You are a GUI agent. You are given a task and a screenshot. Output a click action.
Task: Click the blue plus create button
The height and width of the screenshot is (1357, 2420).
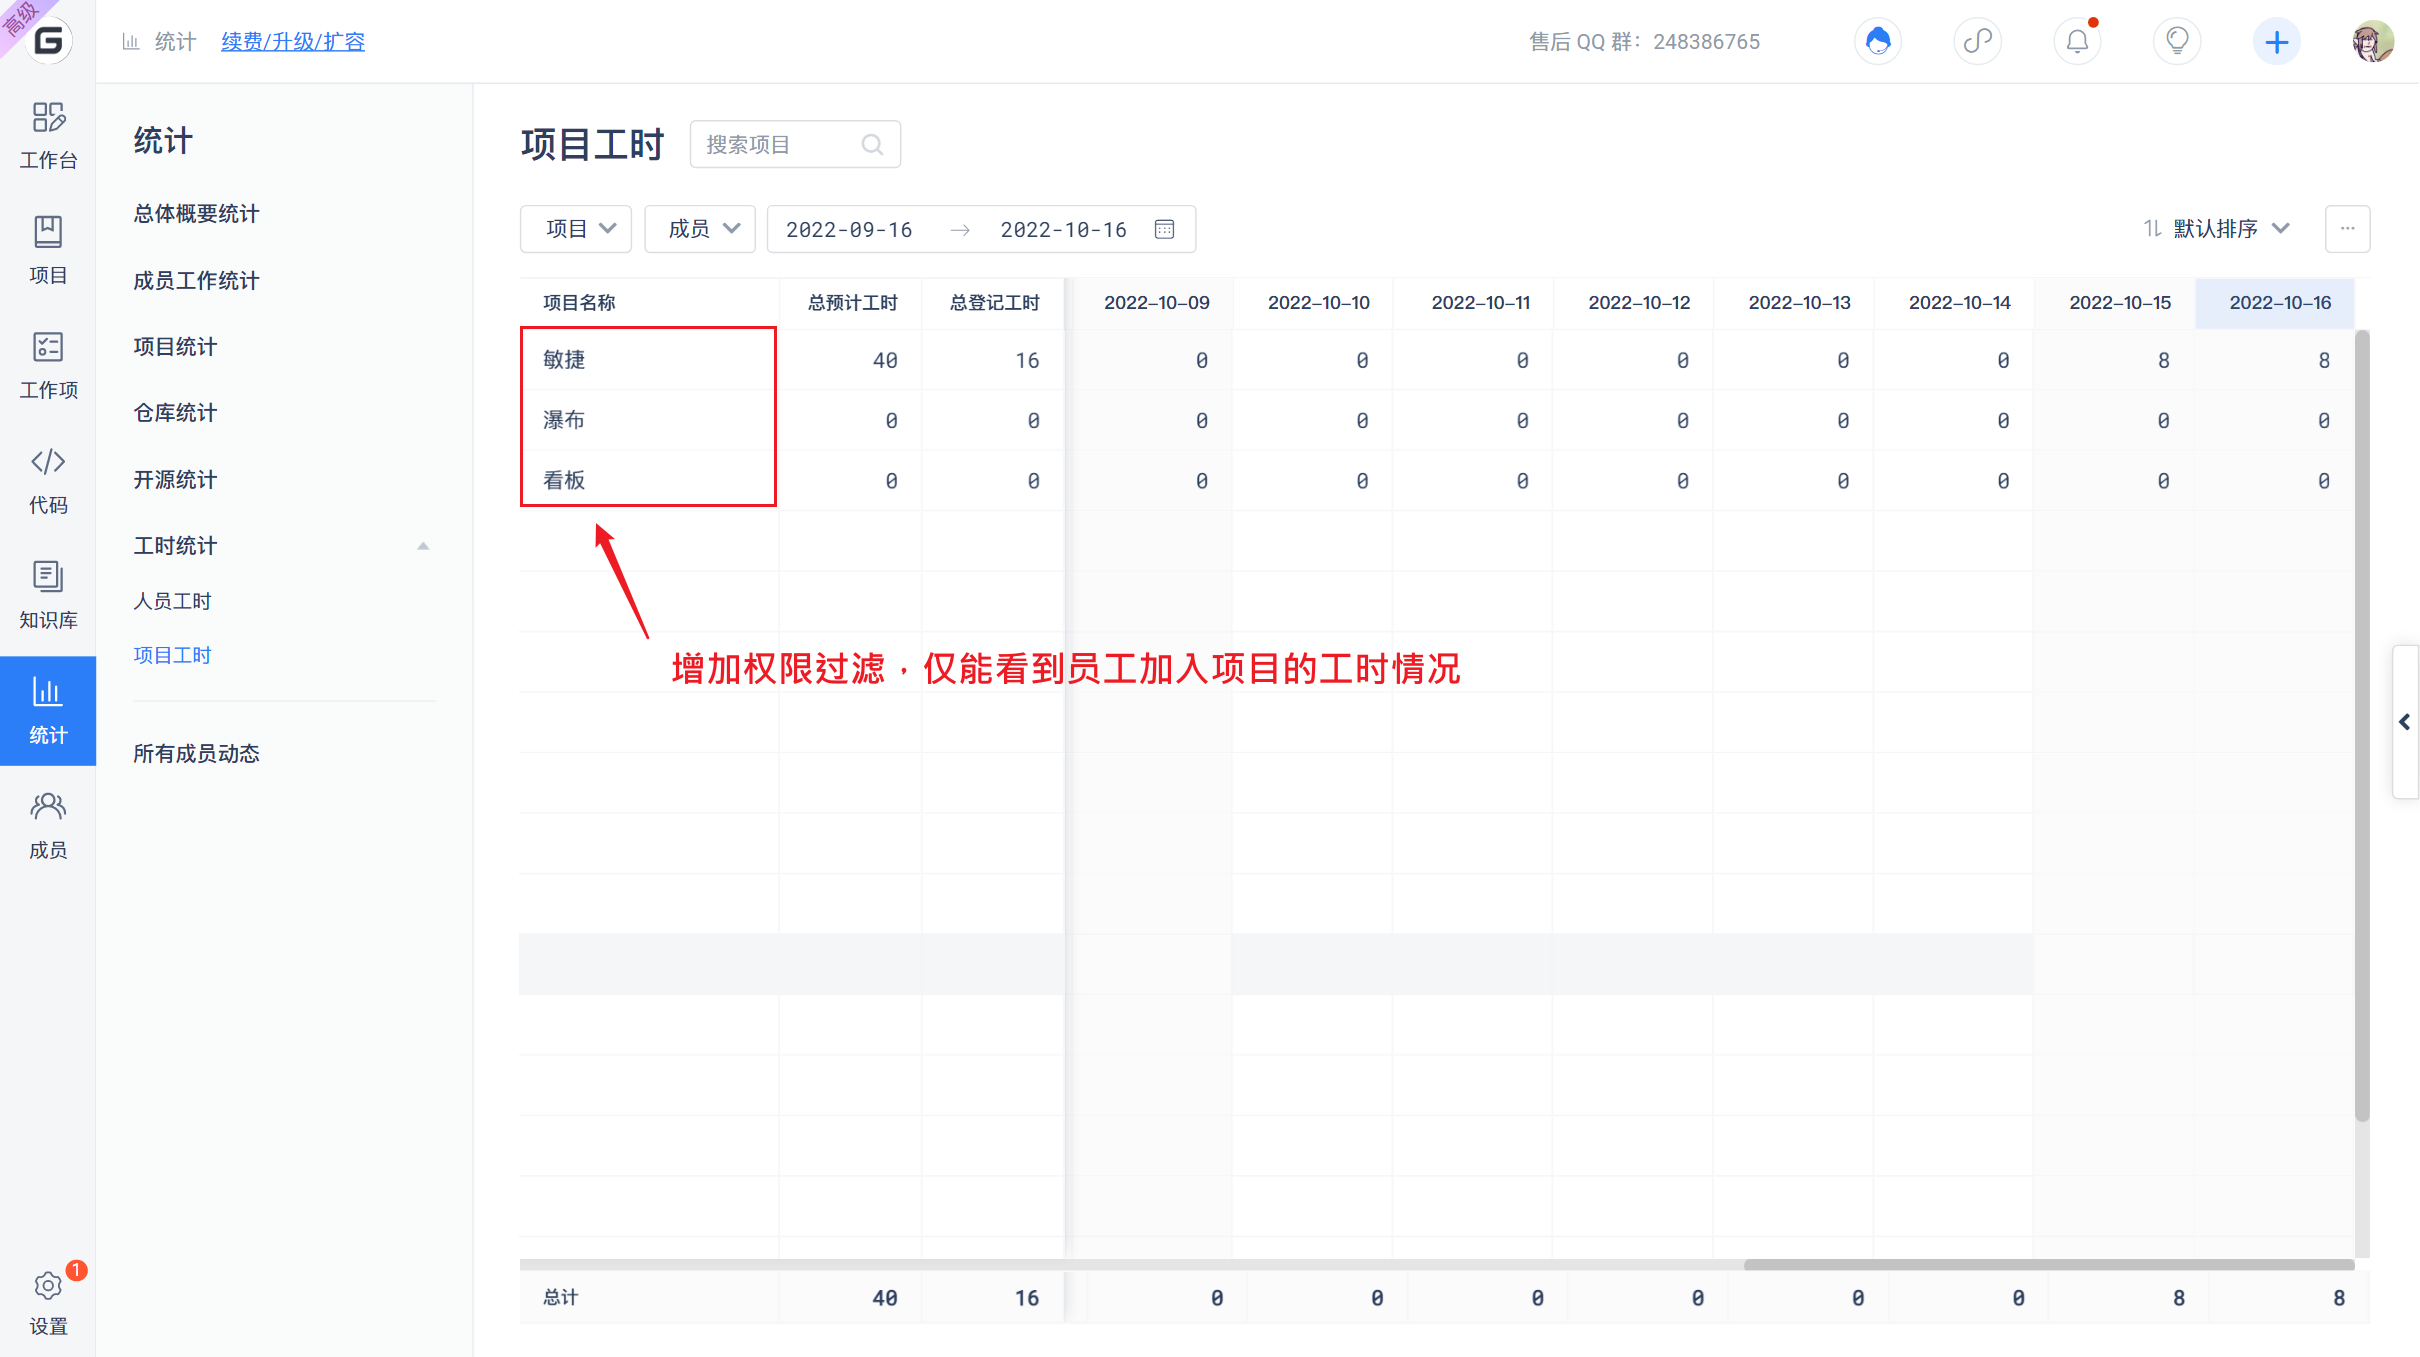pos(2277,41)
